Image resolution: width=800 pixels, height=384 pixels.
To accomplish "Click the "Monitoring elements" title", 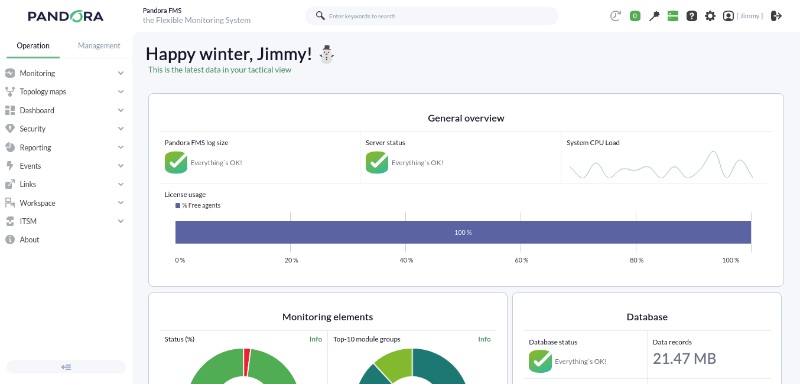I will point(328,317).
